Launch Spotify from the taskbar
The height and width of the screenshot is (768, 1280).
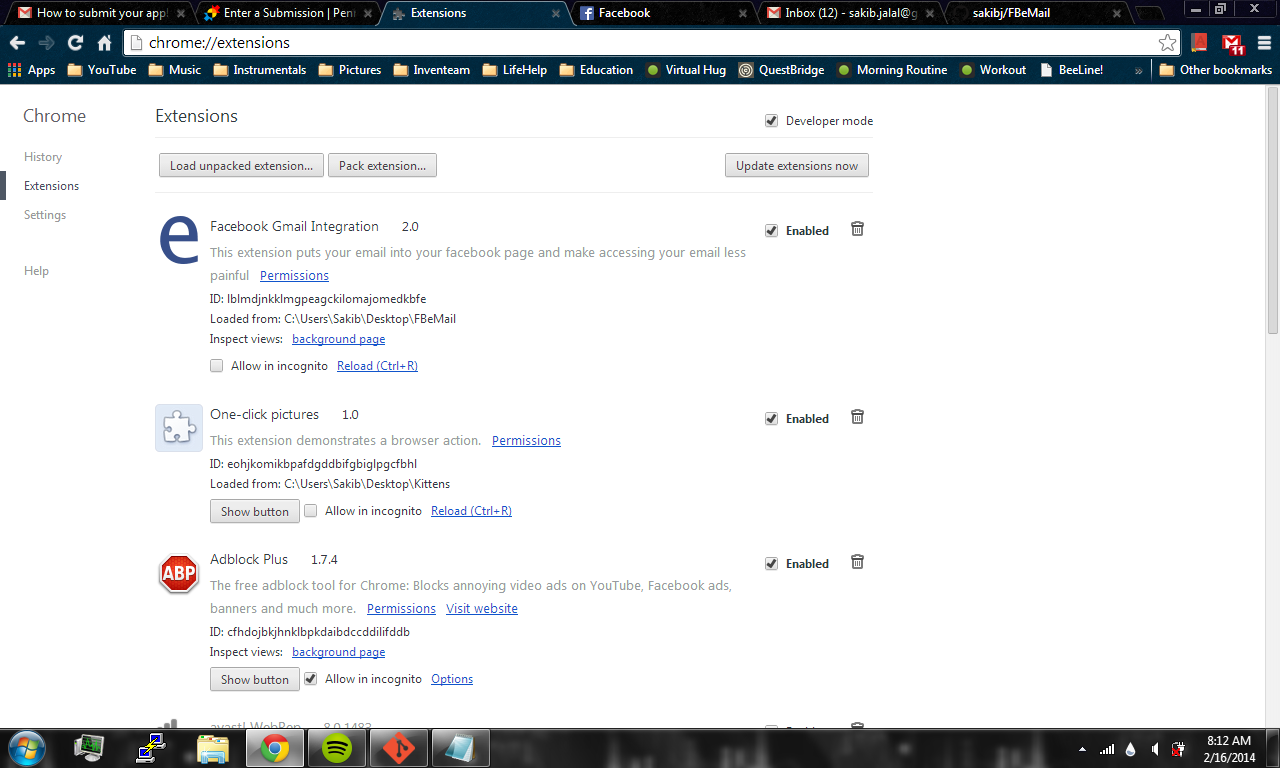(x=336, y=748)
